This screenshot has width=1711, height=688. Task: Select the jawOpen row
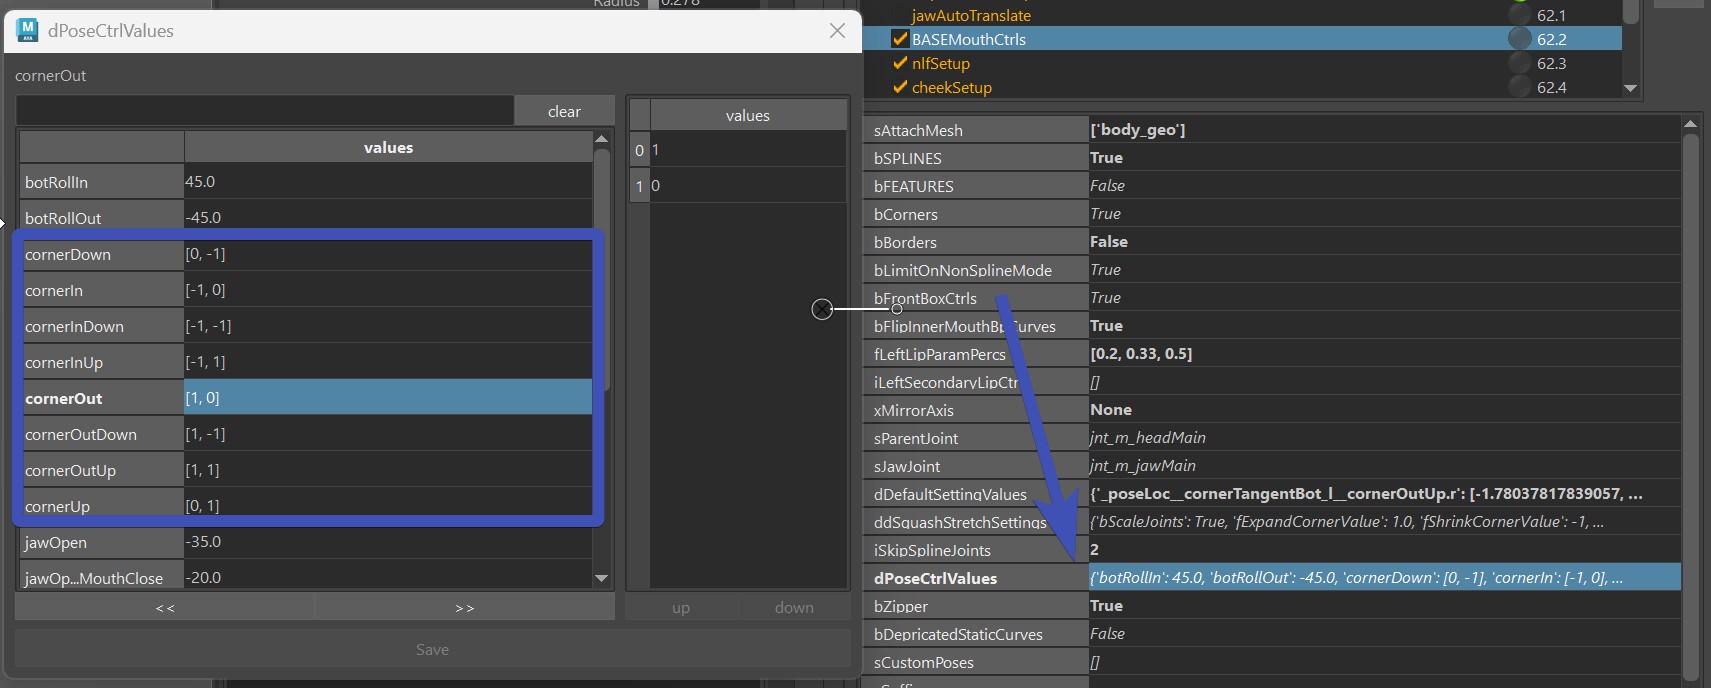pyautogui.click(x=306, y=542)
